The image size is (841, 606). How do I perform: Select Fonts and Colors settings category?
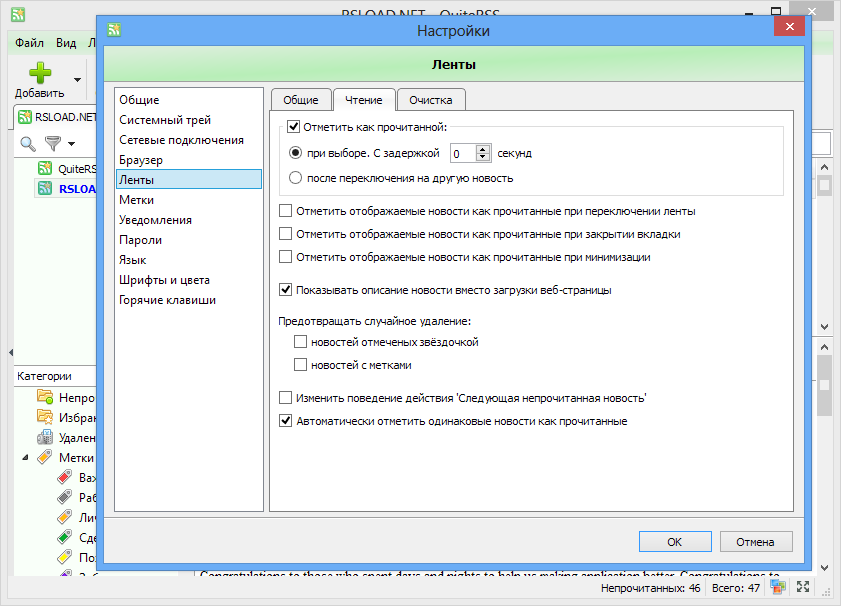189,280
